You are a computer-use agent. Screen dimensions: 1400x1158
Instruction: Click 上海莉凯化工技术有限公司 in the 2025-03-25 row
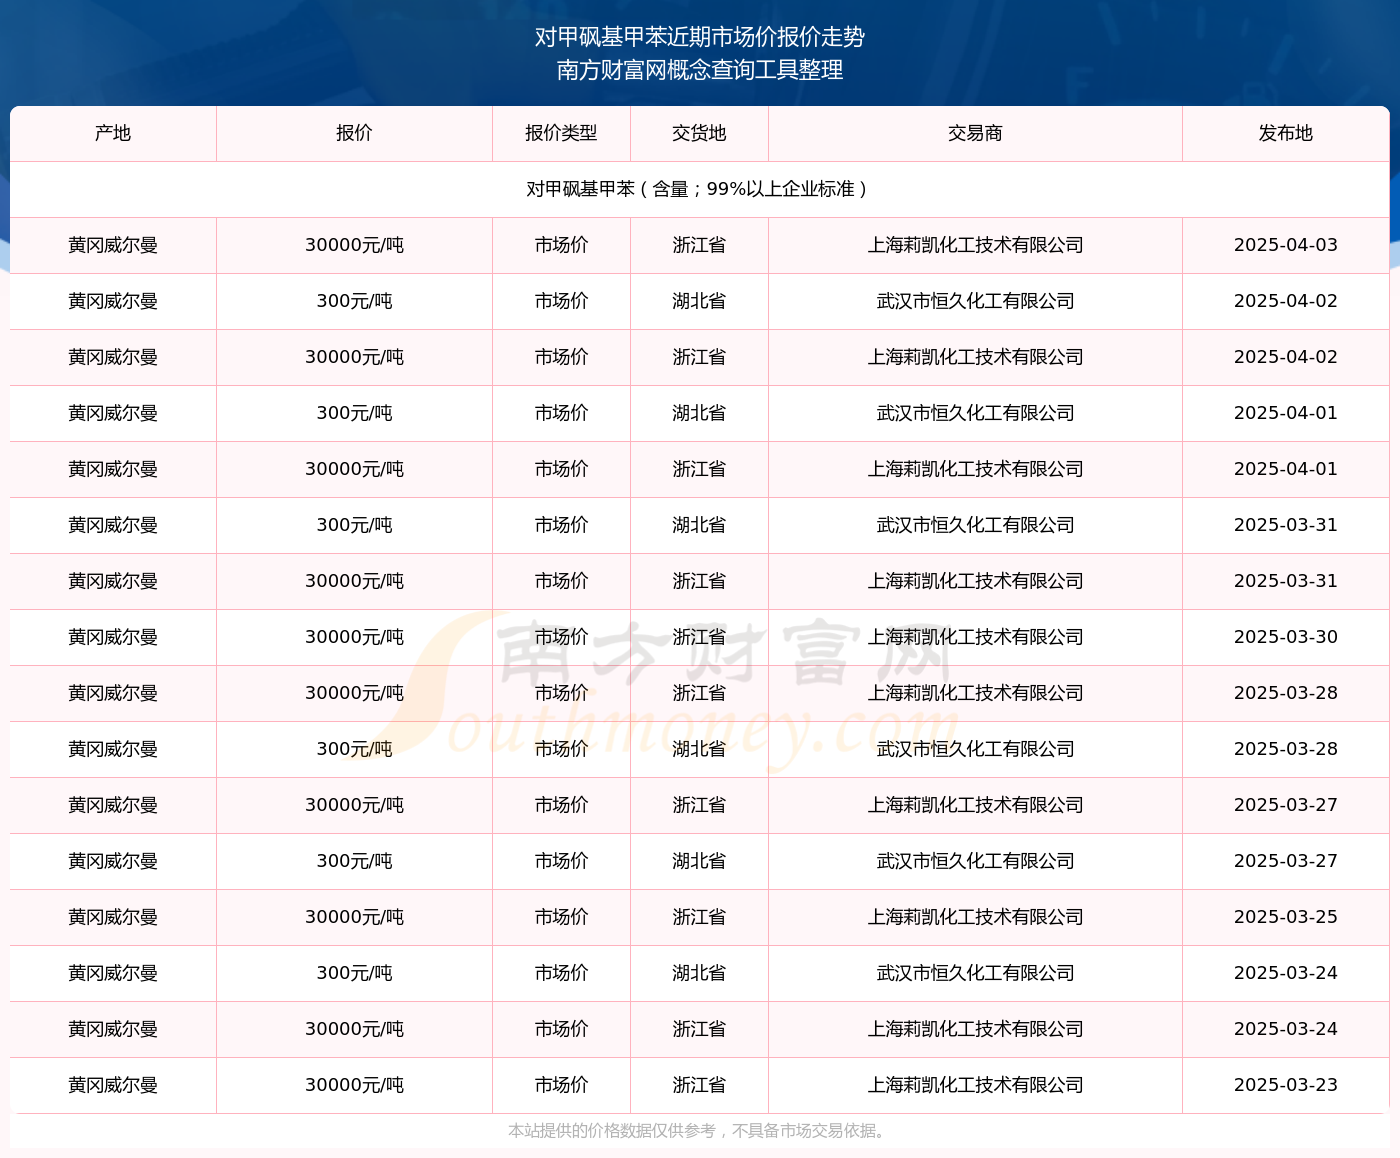pos(975,917)
